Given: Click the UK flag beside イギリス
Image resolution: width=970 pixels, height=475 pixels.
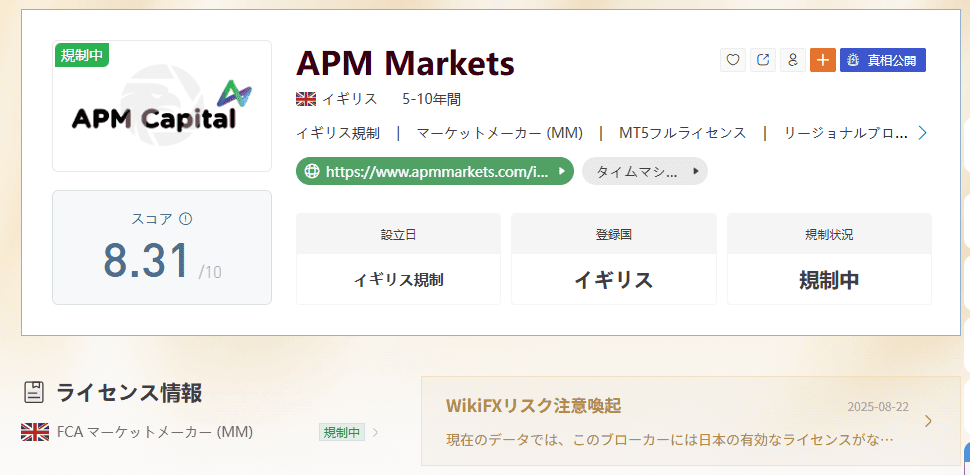Looking at the screenshot, I should pos(306,99).
